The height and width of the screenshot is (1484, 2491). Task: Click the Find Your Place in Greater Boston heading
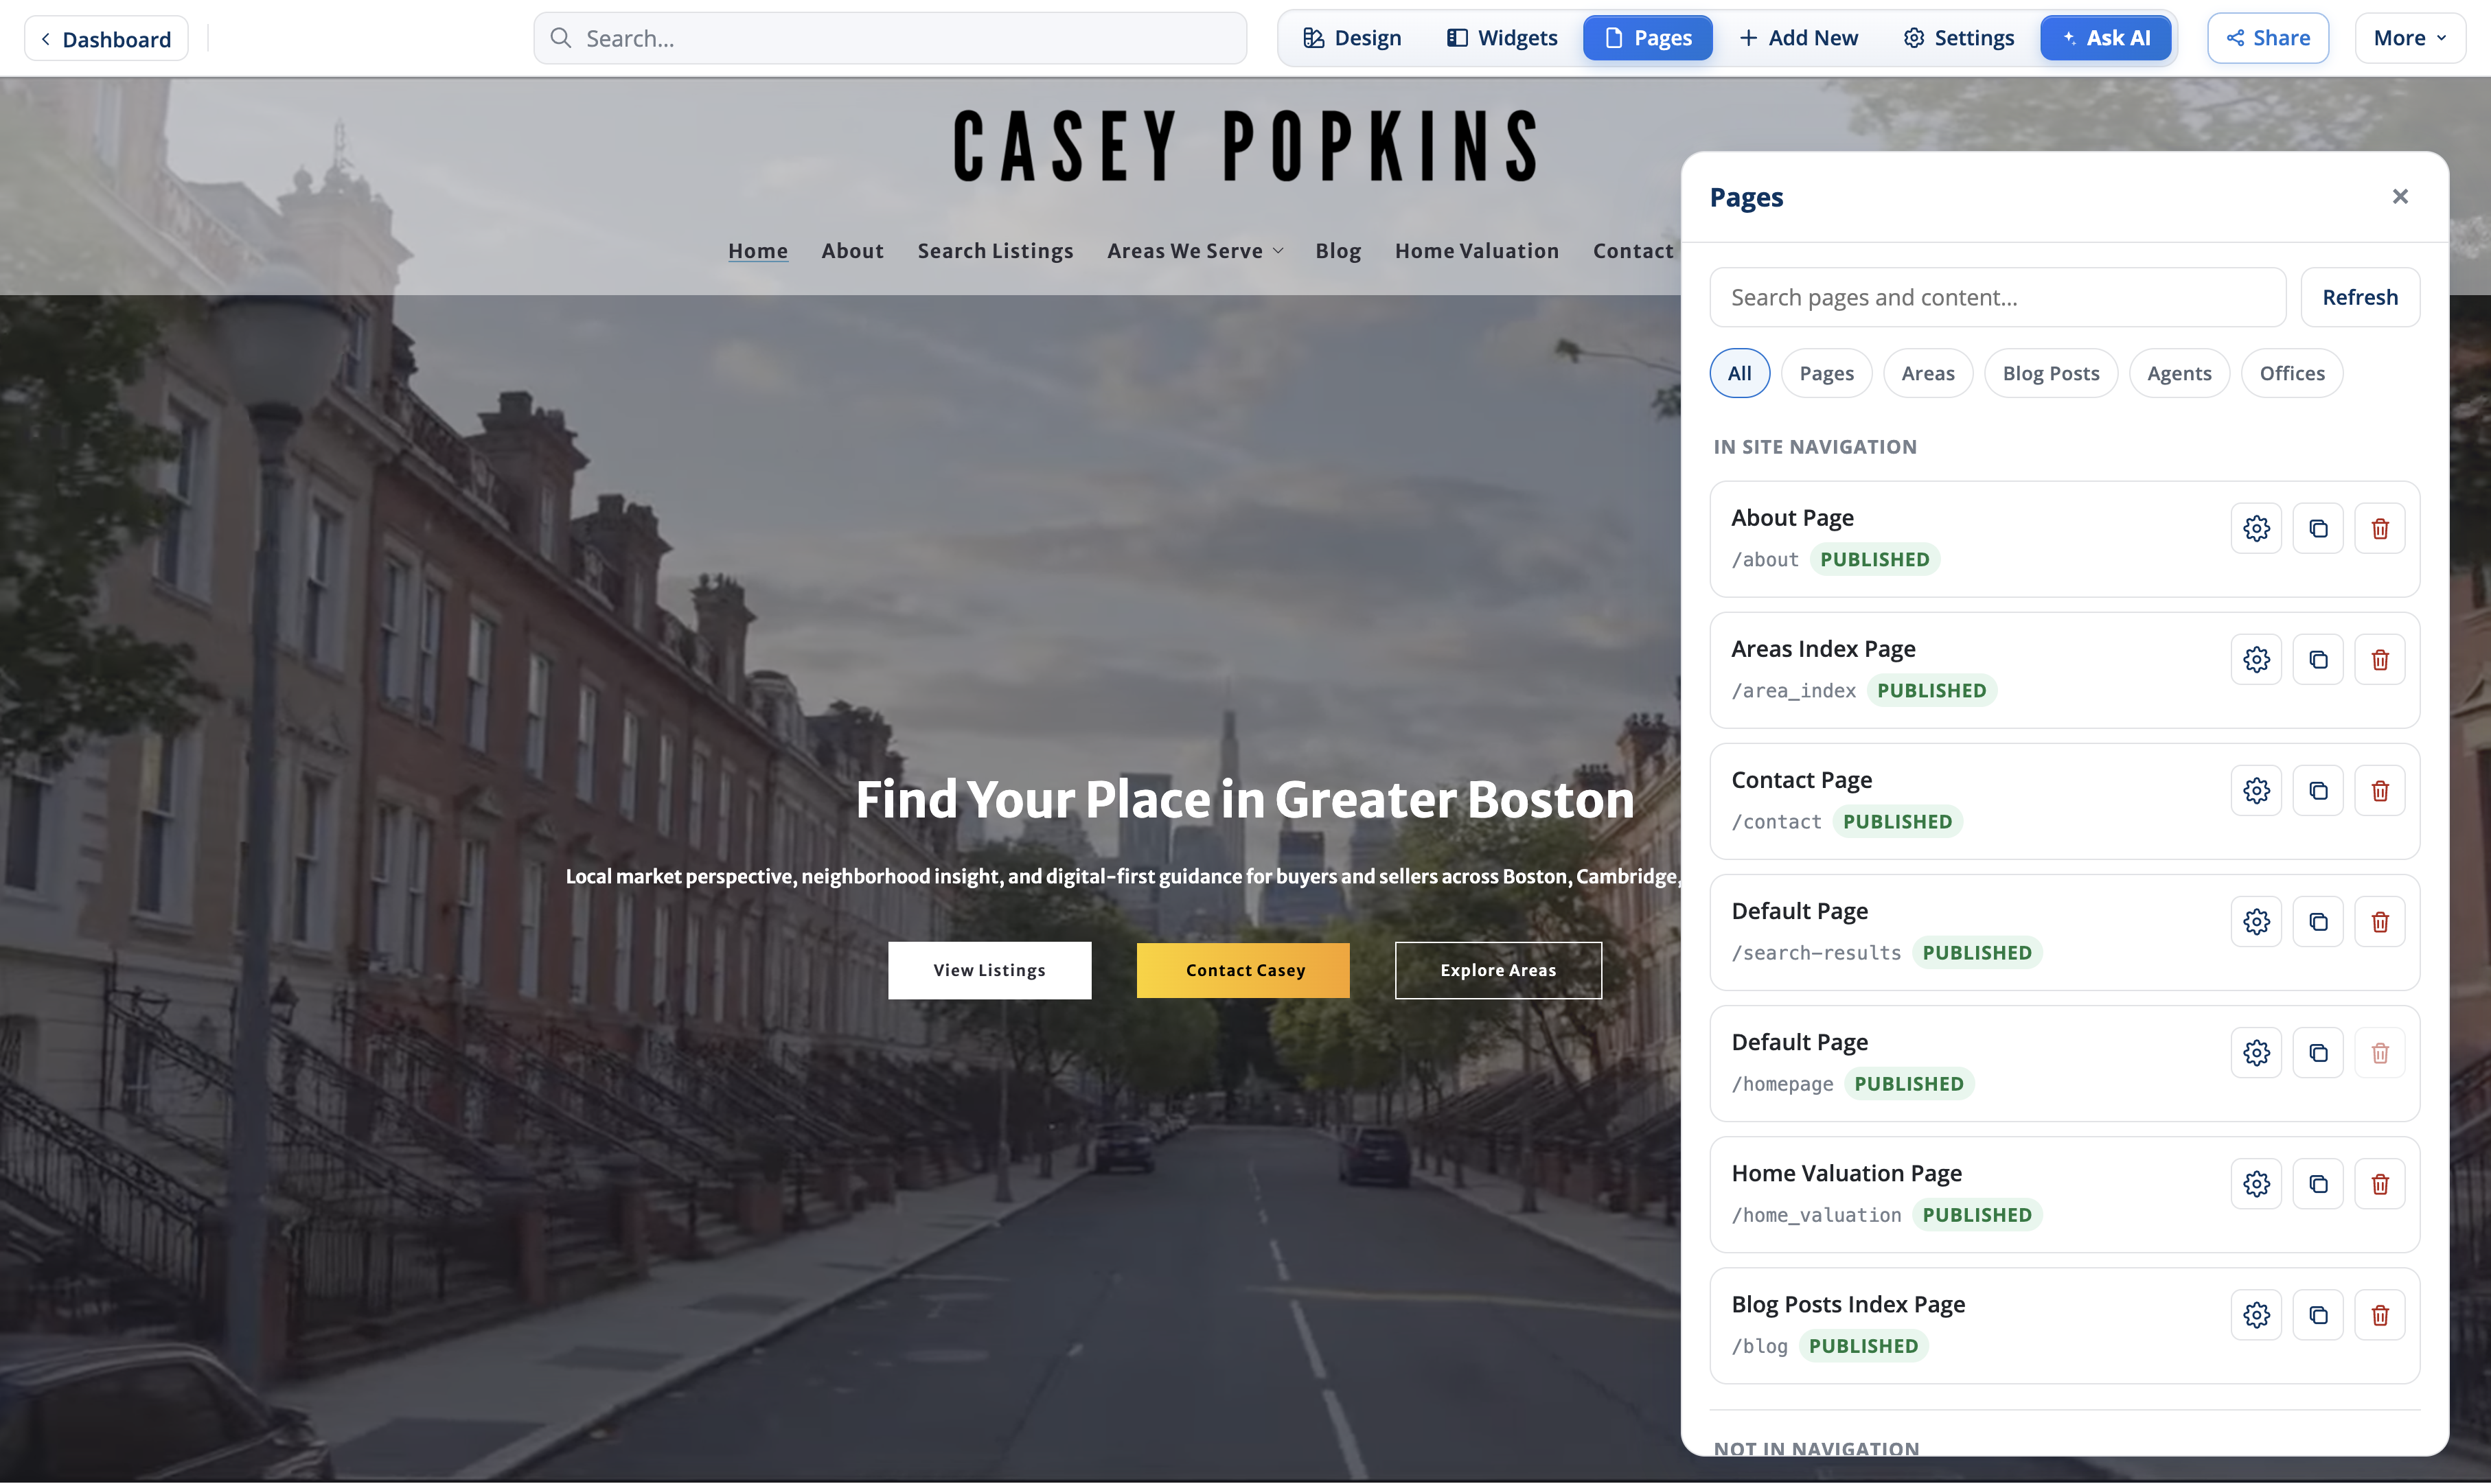(1245, 799)
